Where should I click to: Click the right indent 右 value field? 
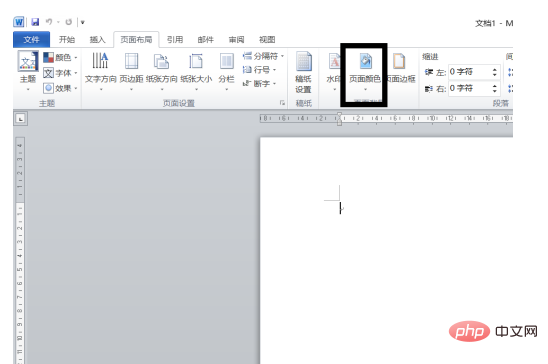click(x=469, y=88)
